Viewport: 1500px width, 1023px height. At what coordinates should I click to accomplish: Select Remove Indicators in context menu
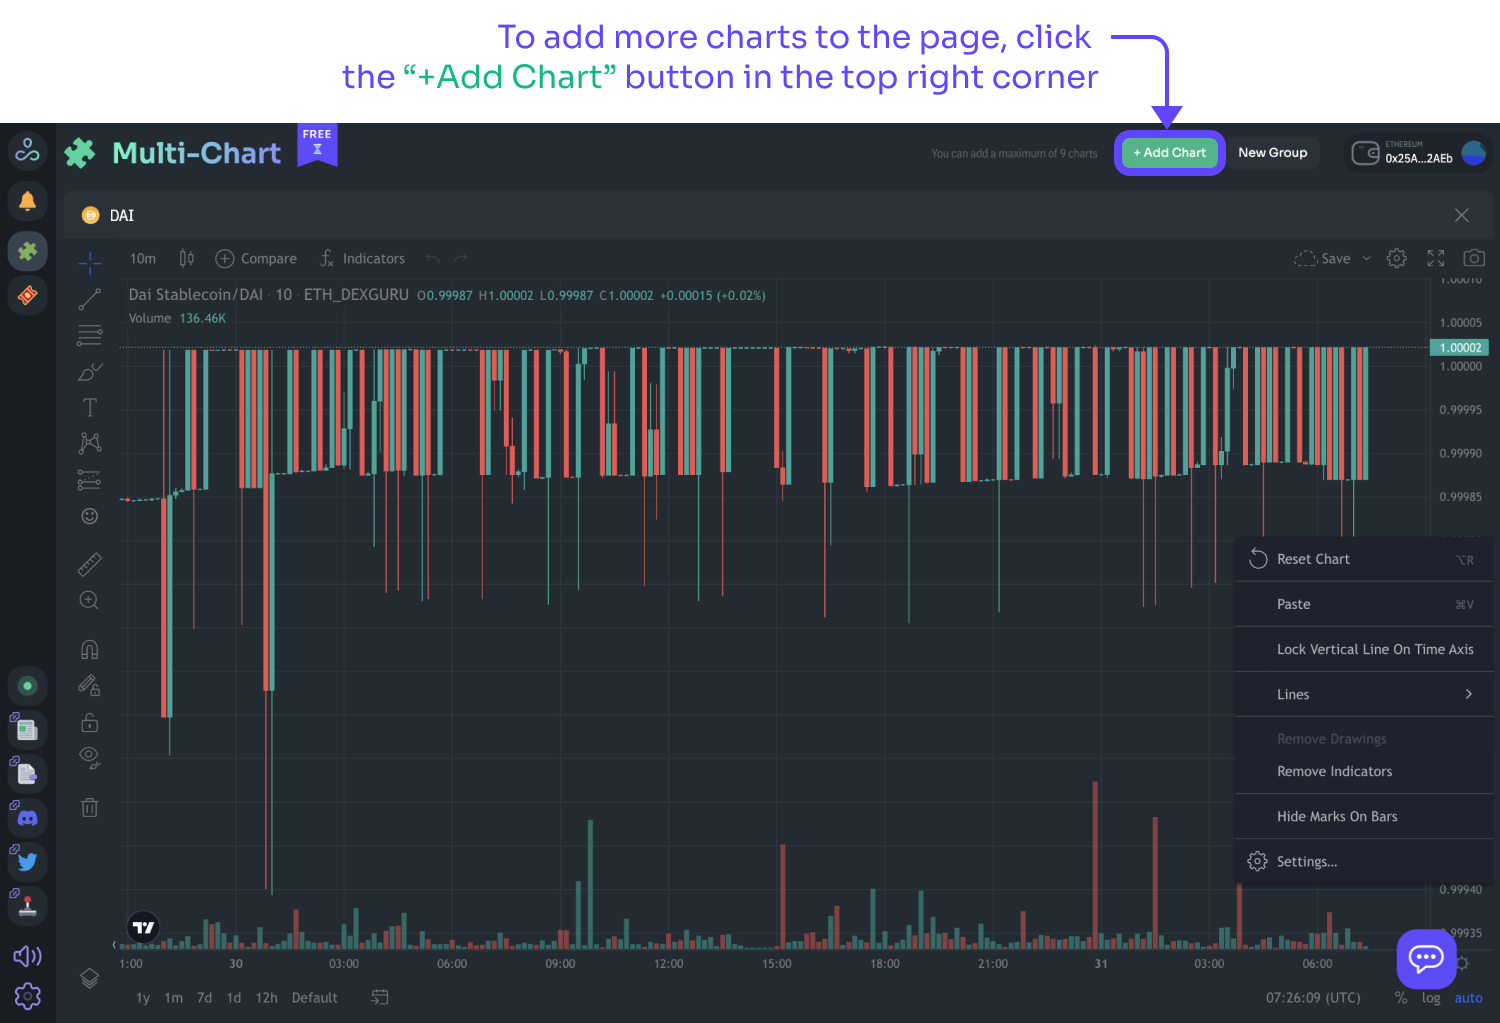tap(1334, 771)
